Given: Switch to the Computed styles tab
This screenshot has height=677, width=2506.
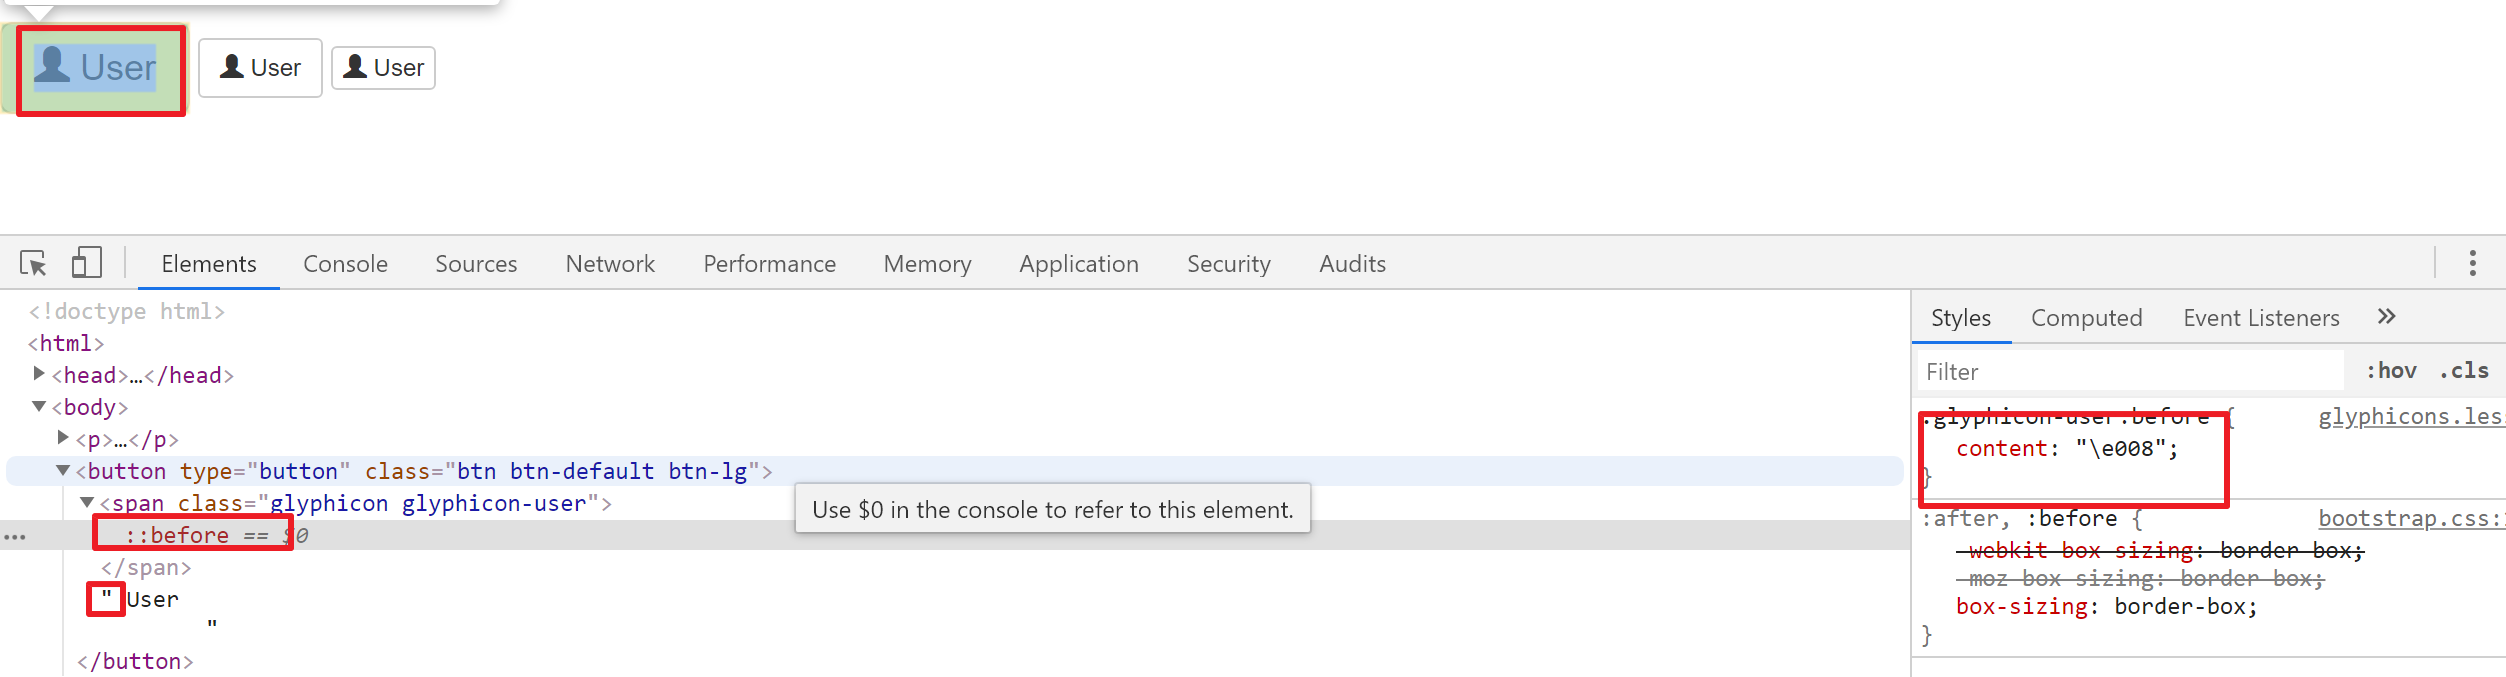Looking at the screenshot, I should (x=2086, y=318).
